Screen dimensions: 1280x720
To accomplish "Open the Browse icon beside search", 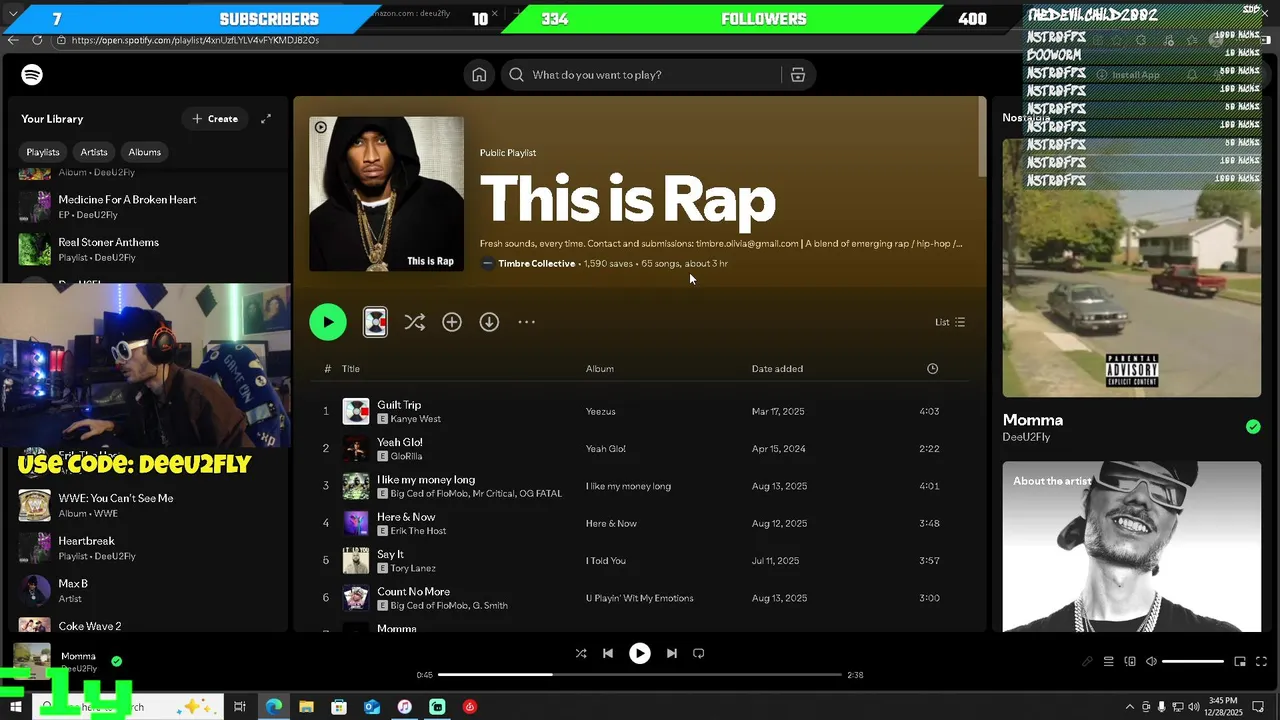I will click(x=798, y=75).
